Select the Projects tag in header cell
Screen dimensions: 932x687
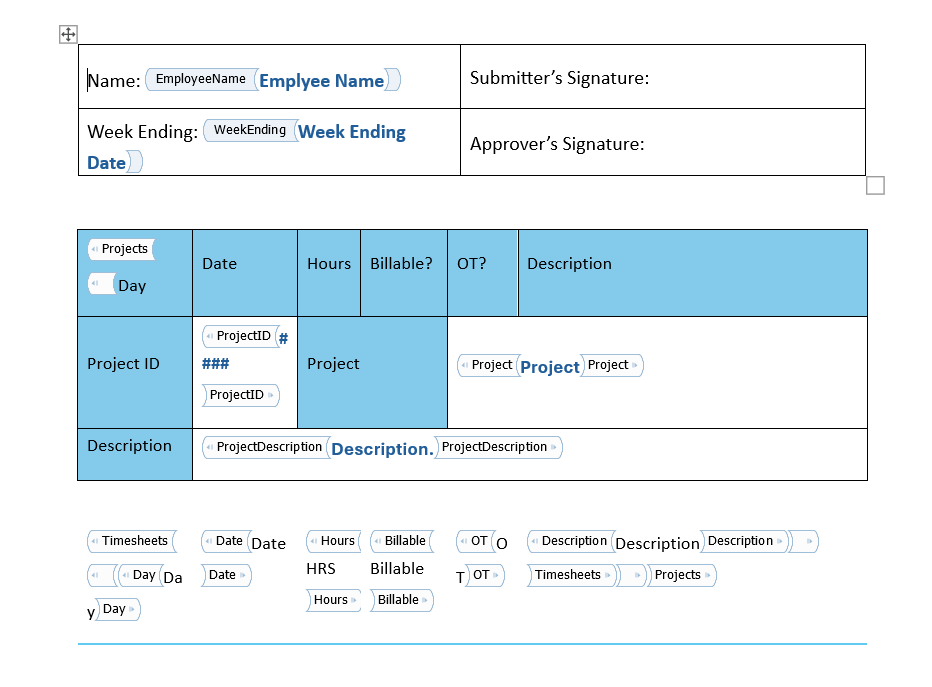coord(121,249)
